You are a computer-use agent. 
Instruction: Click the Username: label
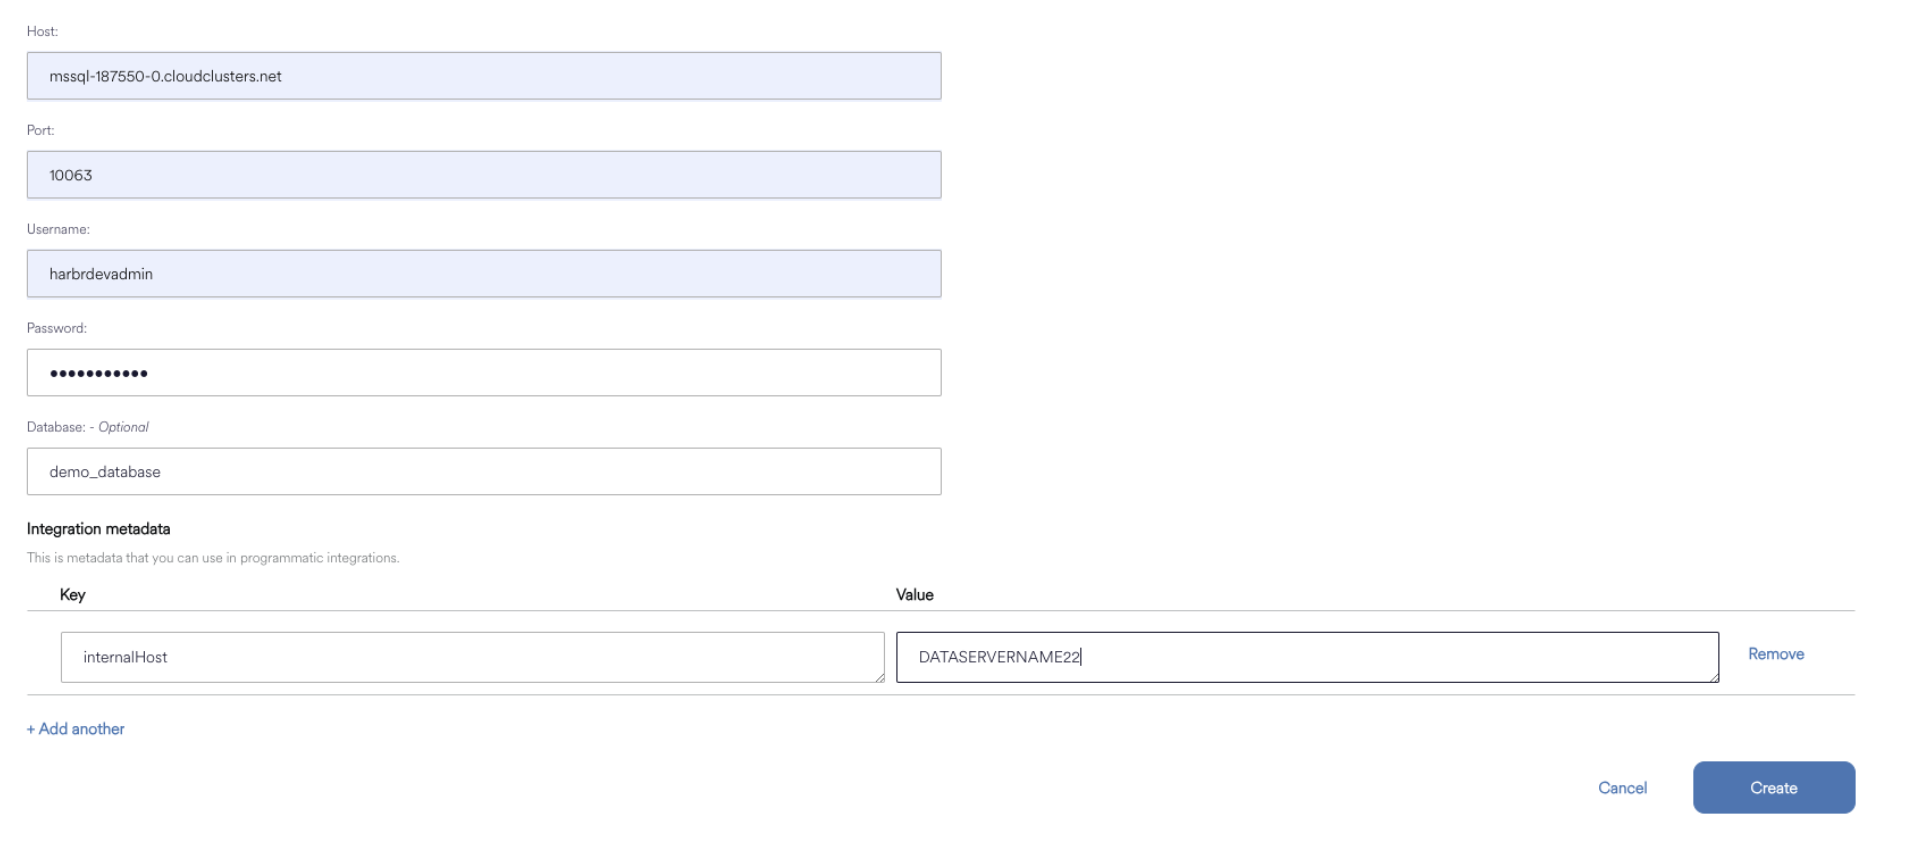[58, 229]
